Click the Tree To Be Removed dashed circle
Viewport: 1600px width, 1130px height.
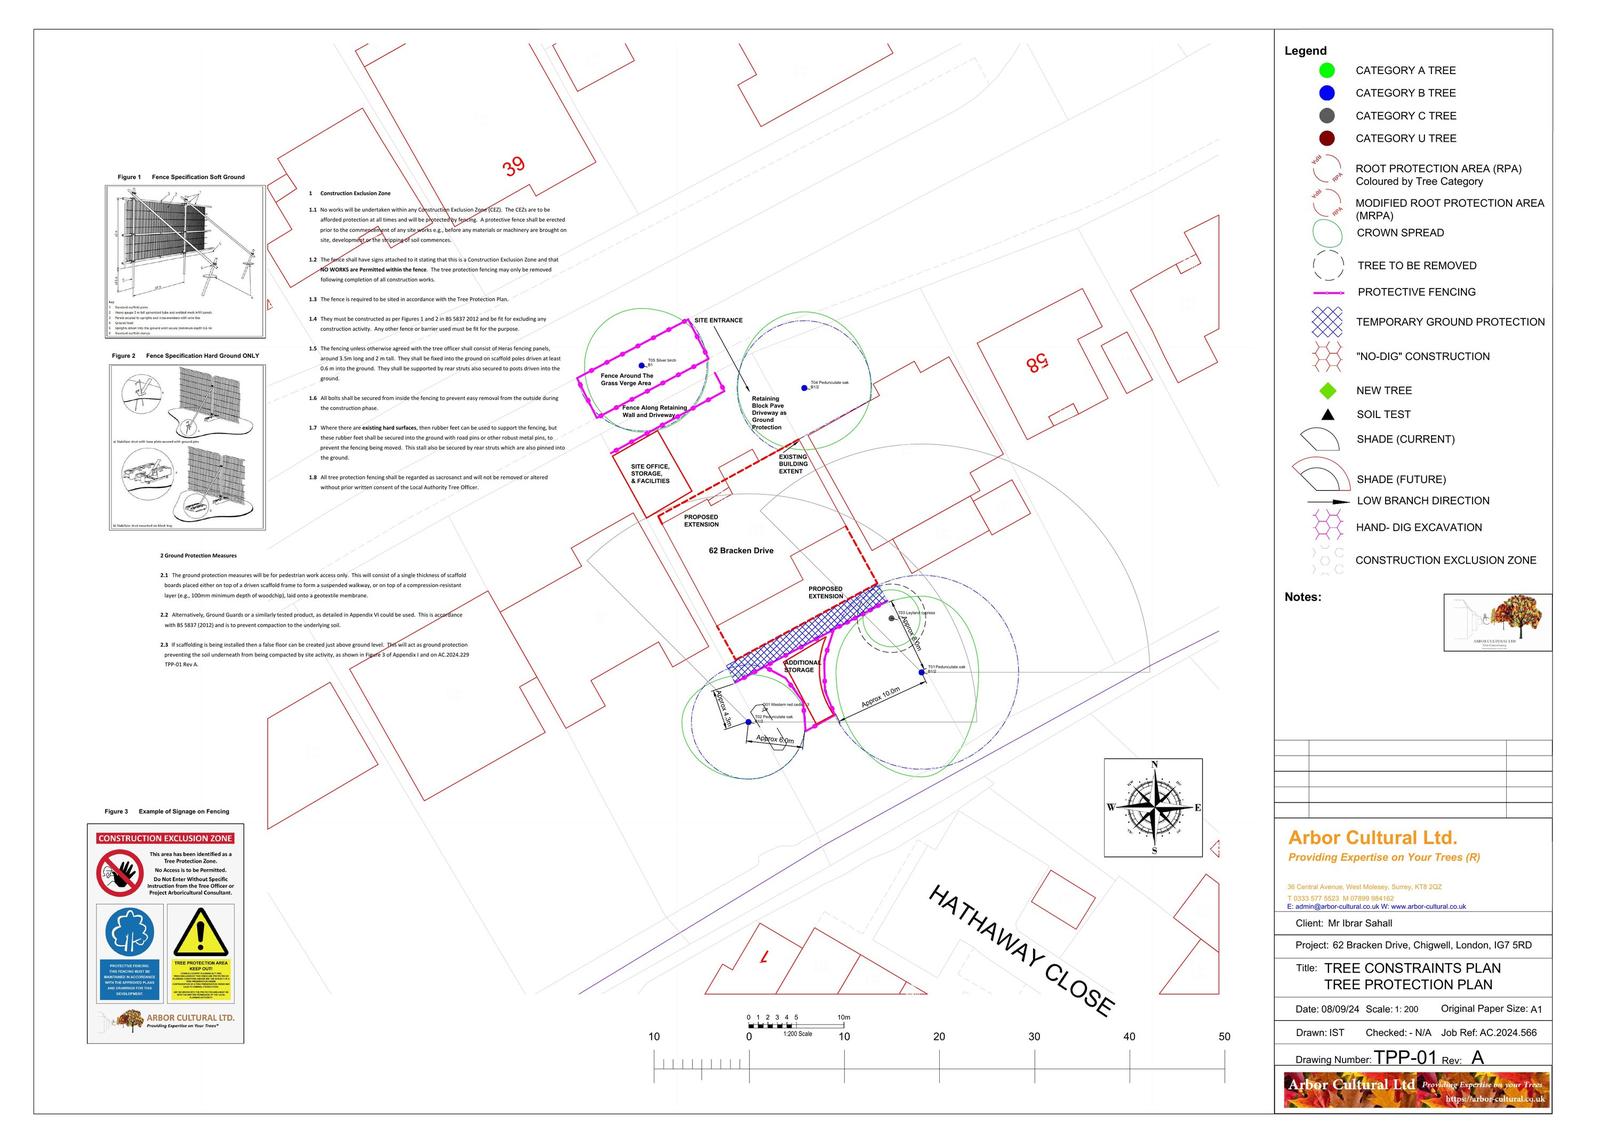1328,265
